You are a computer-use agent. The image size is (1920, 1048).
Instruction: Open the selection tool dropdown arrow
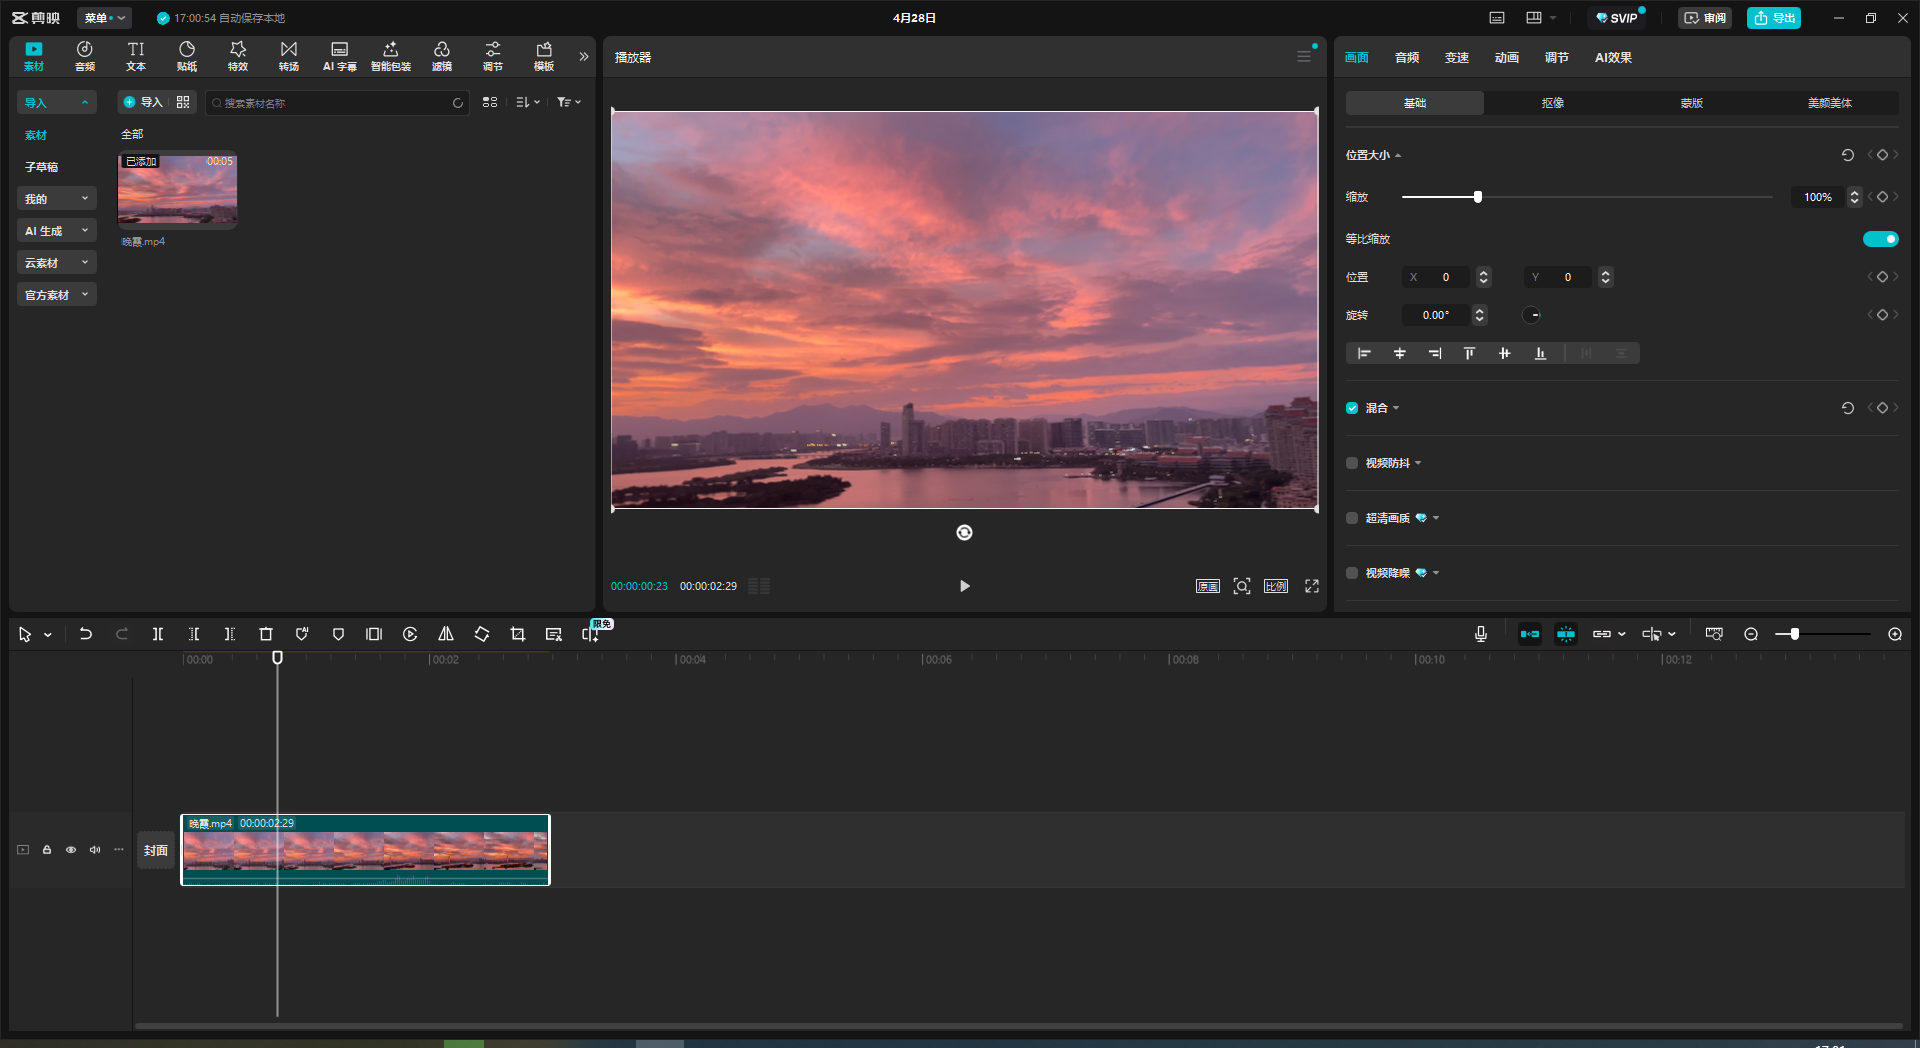[x=48, y=635]
